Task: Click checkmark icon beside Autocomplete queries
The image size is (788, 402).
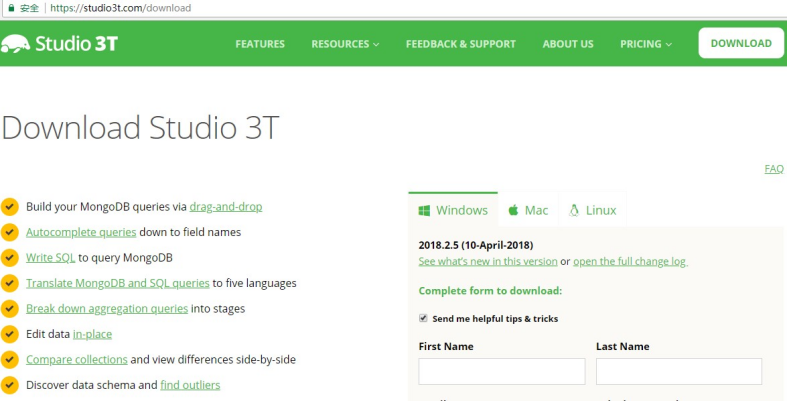Action: point(10,232)
